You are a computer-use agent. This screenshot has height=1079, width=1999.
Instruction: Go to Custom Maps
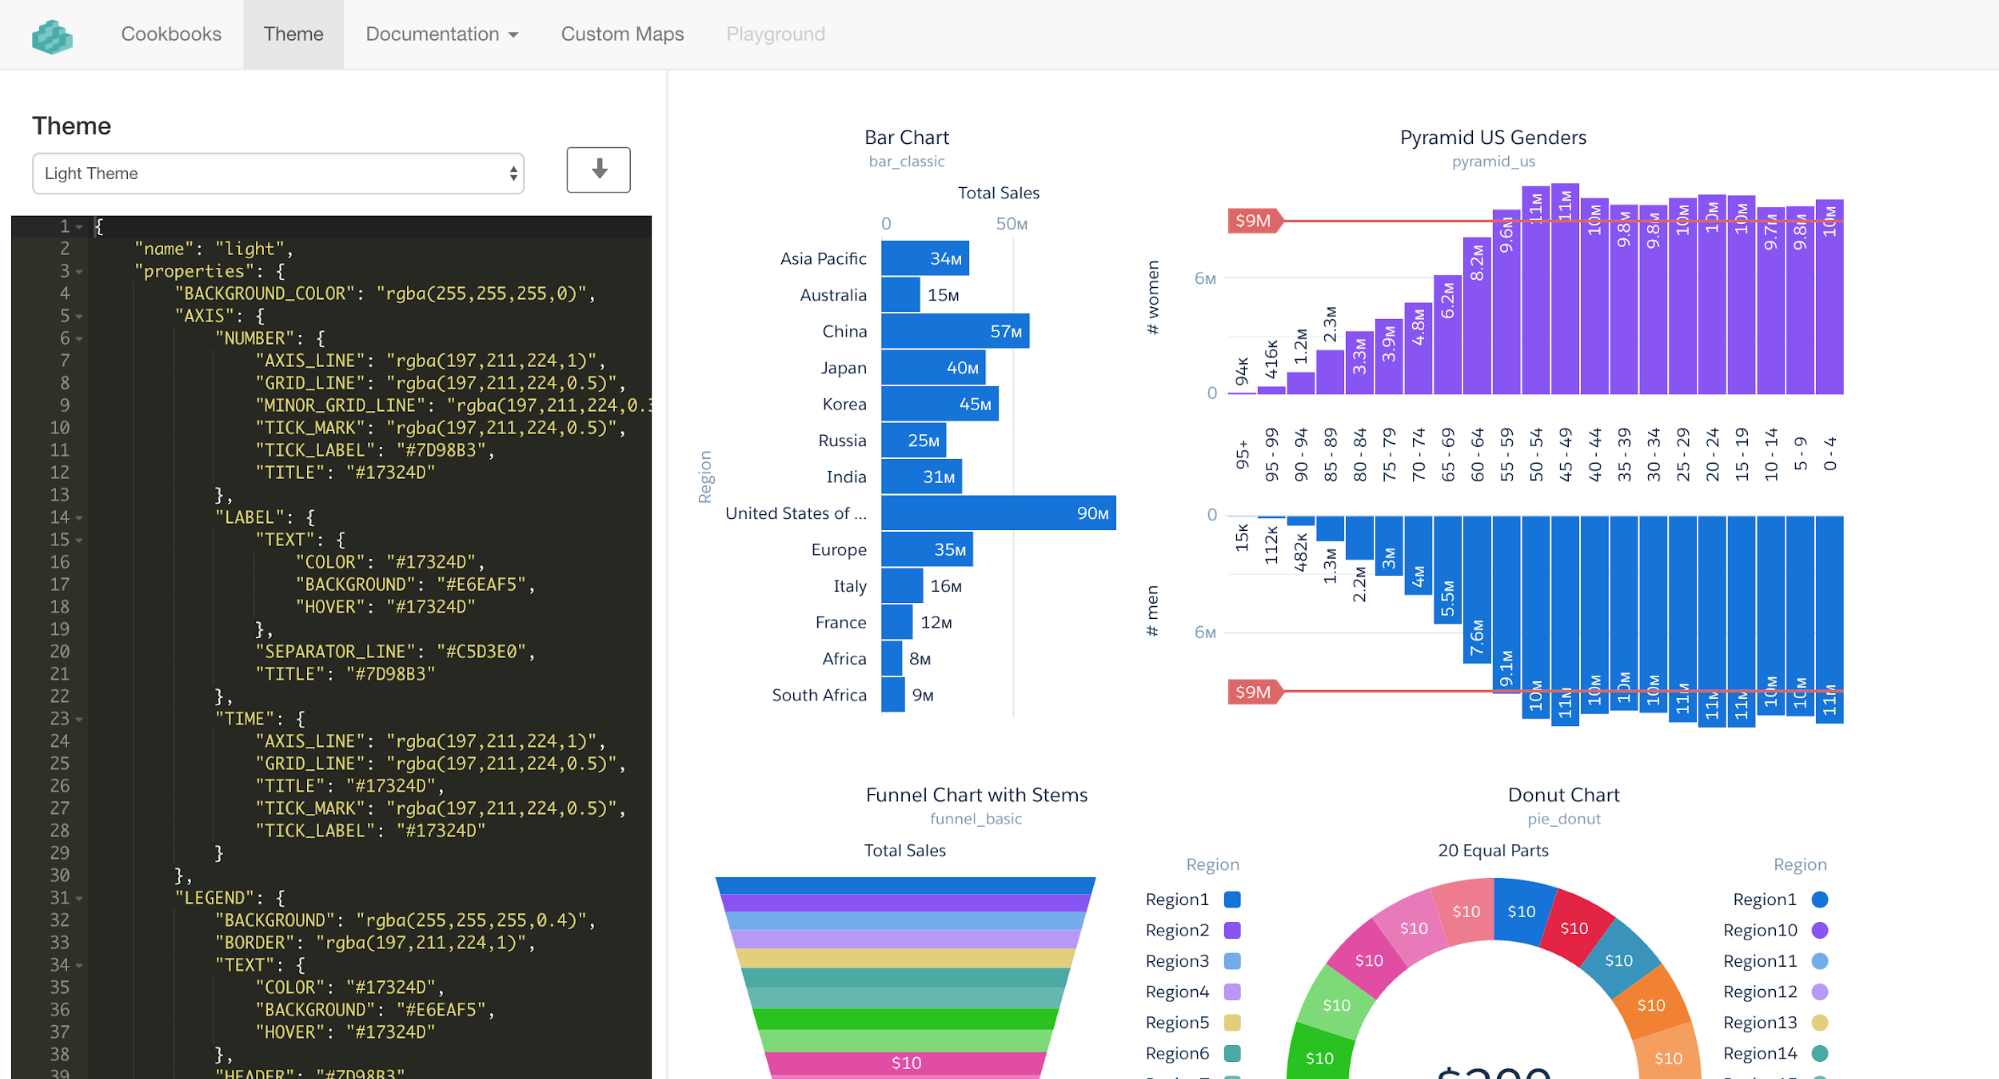pyautogui.click(x=622, y=34)
